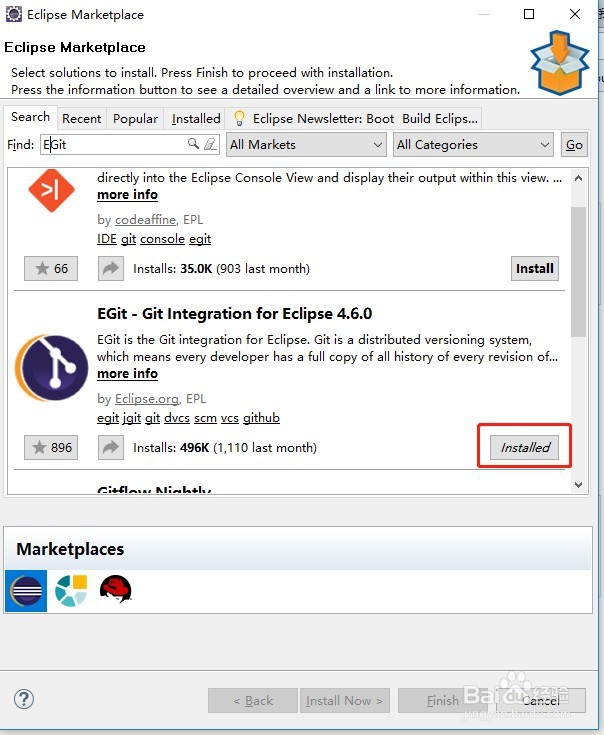
Task: Click the Eclipse Marketplace title bar icon
Action: [x=14, y=14]
